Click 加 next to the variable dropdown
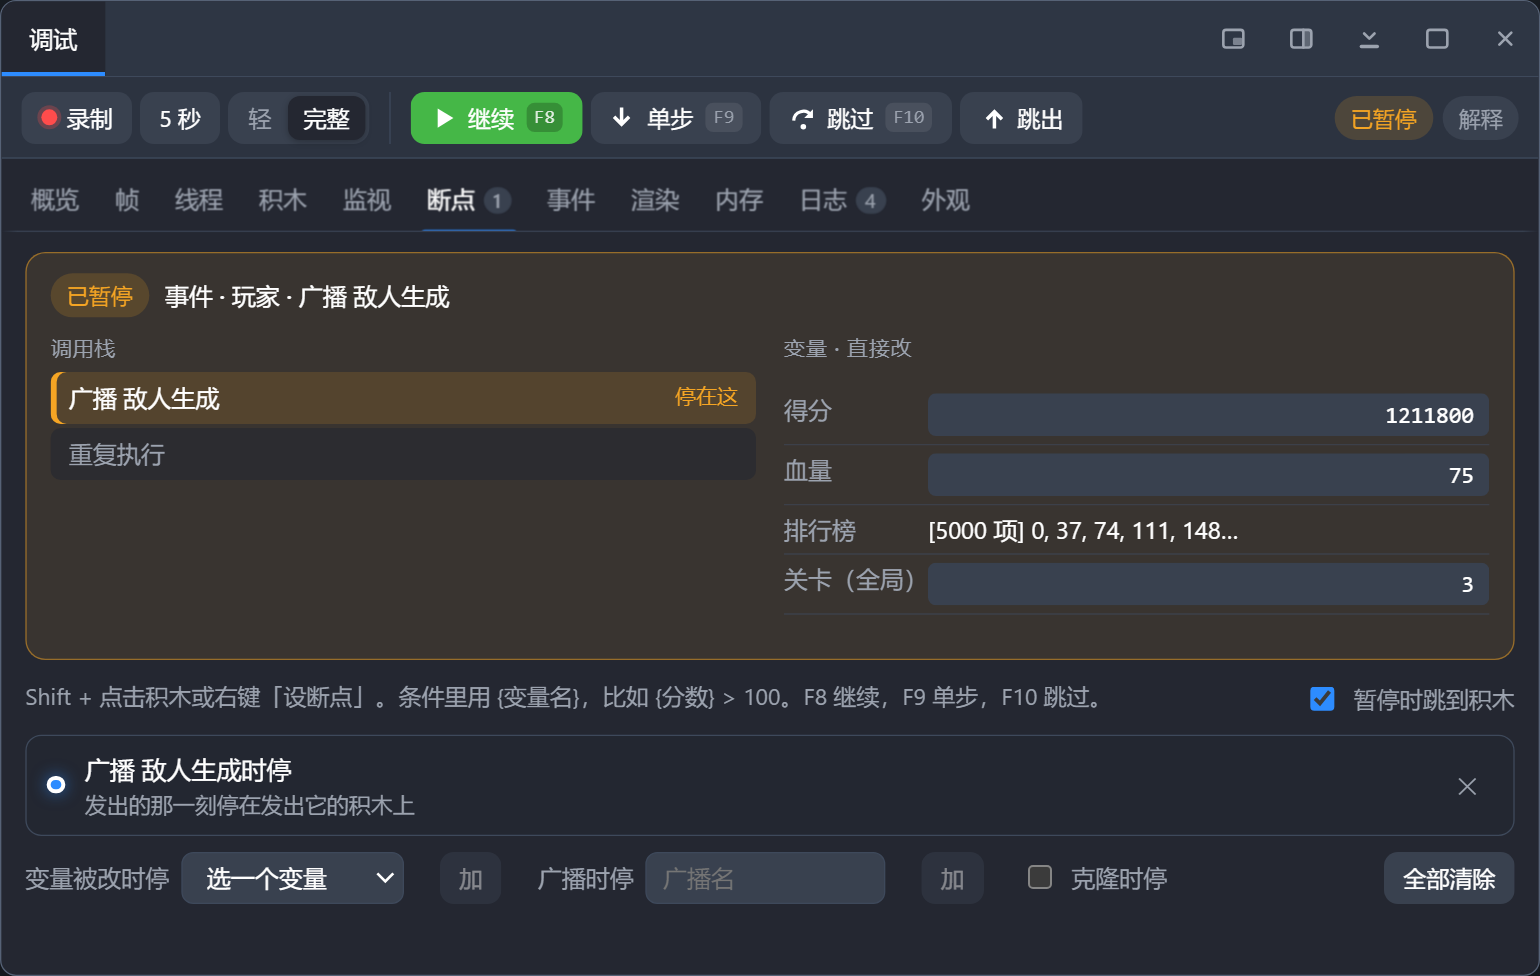This screenshot has width=1540, height=976. click(470, 878)
